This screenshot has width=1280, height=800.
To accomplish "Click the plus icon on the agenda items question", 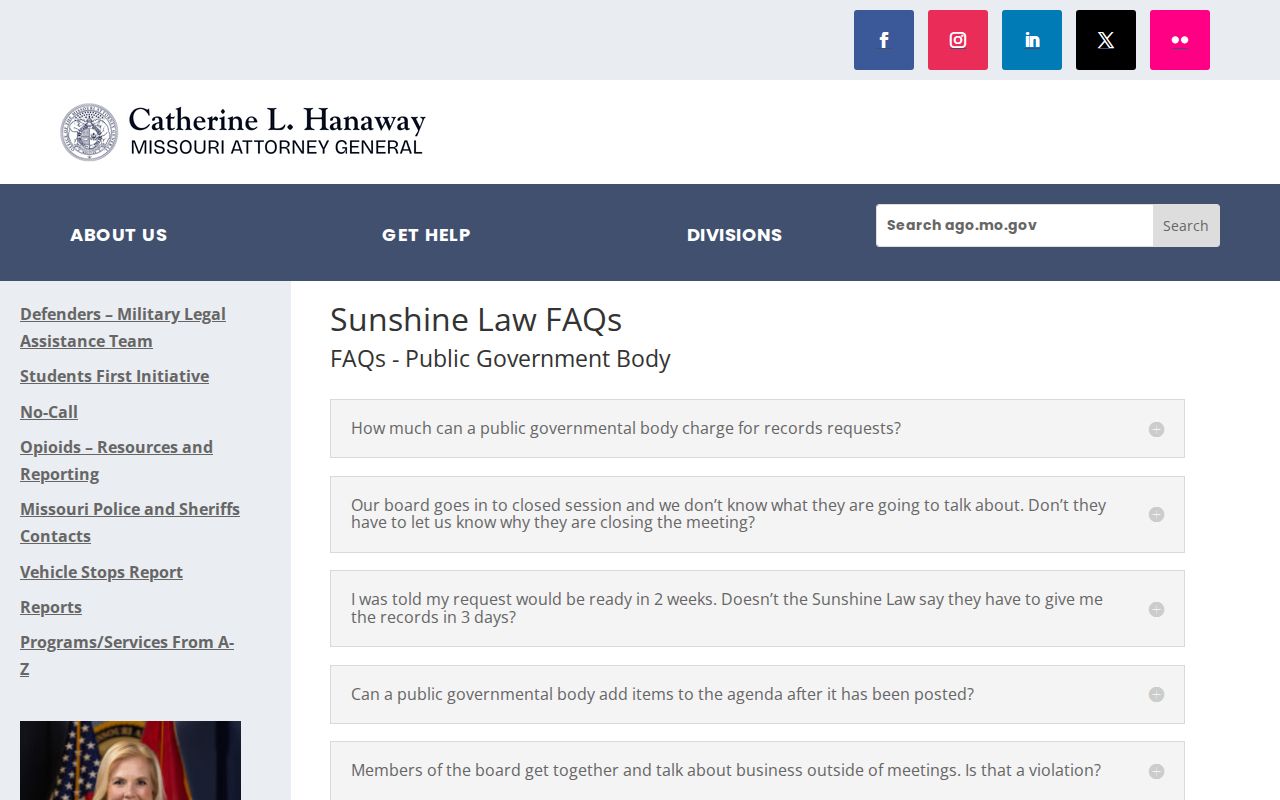I will point(1156,694).
